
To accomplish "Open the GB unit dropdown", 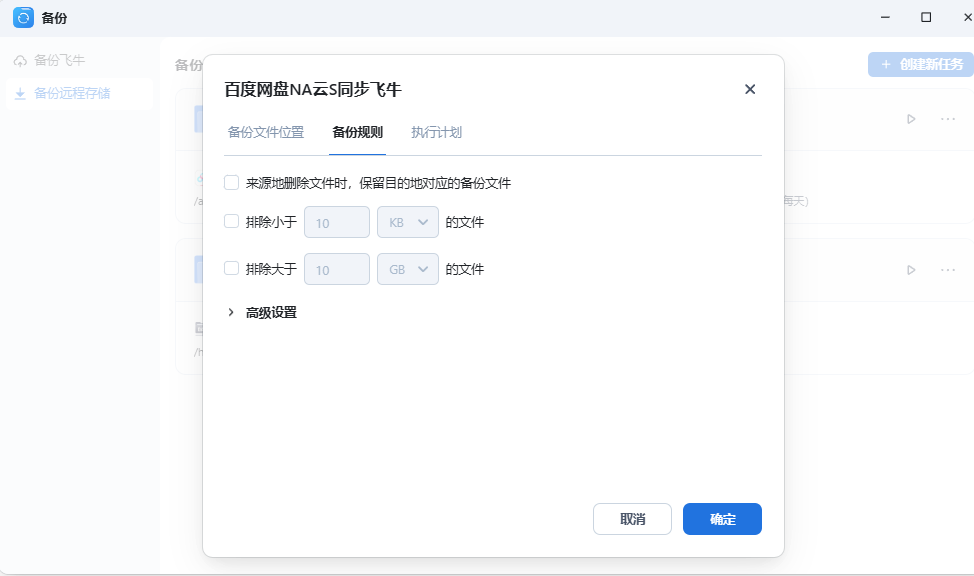I will tap(407, 269).
